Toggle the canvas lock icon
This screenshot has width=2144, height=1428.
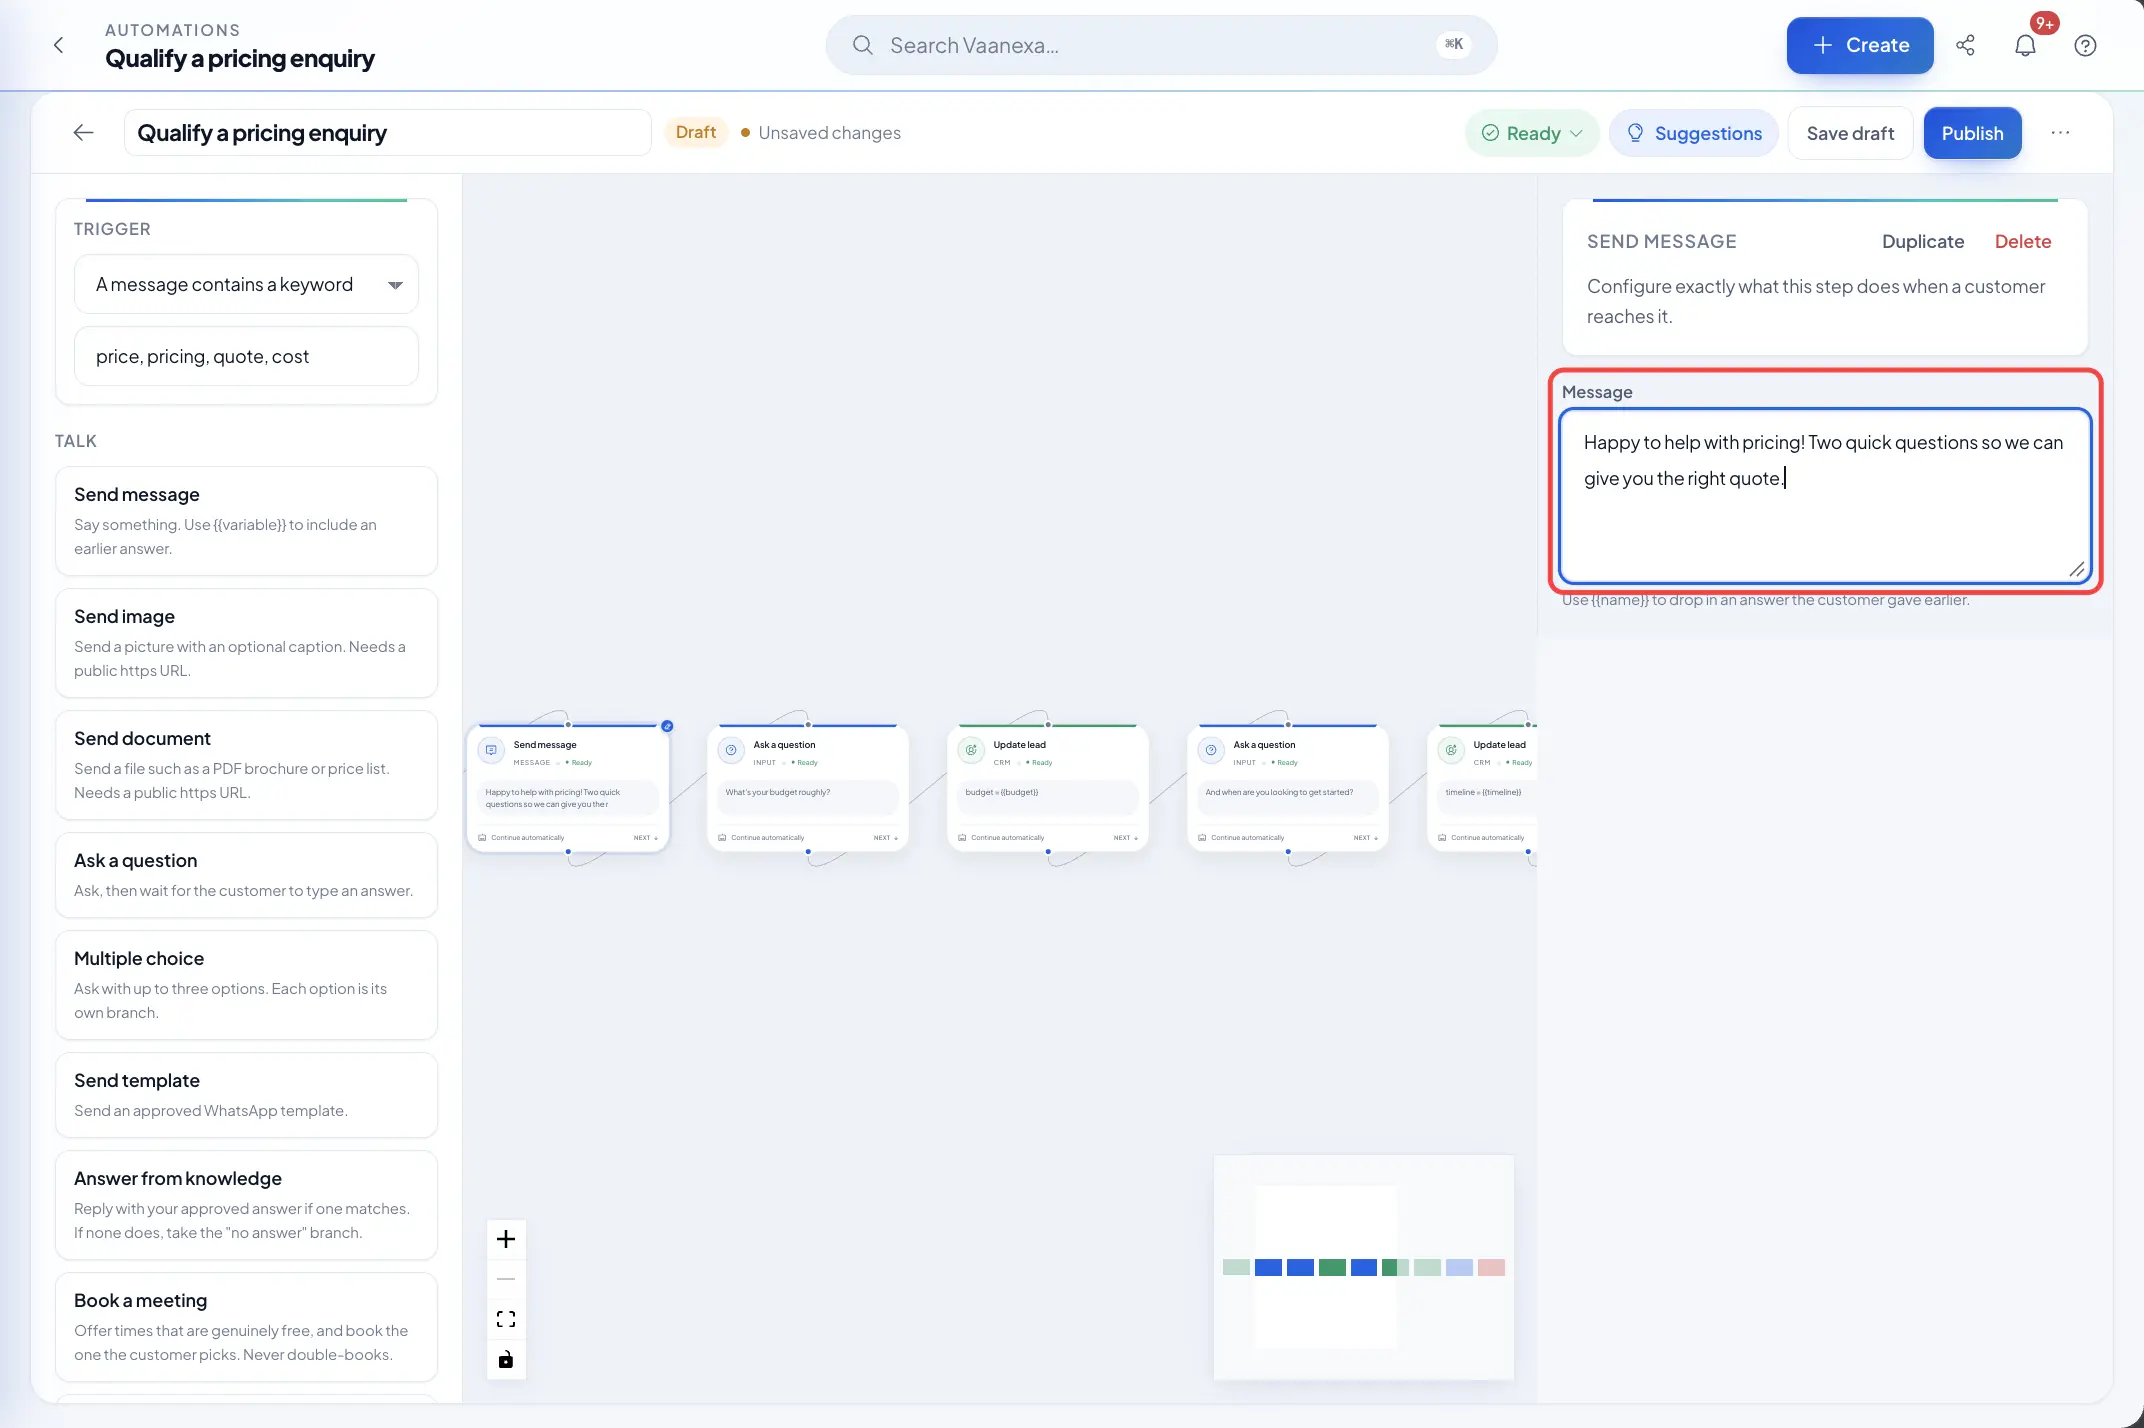point(506,1359)
